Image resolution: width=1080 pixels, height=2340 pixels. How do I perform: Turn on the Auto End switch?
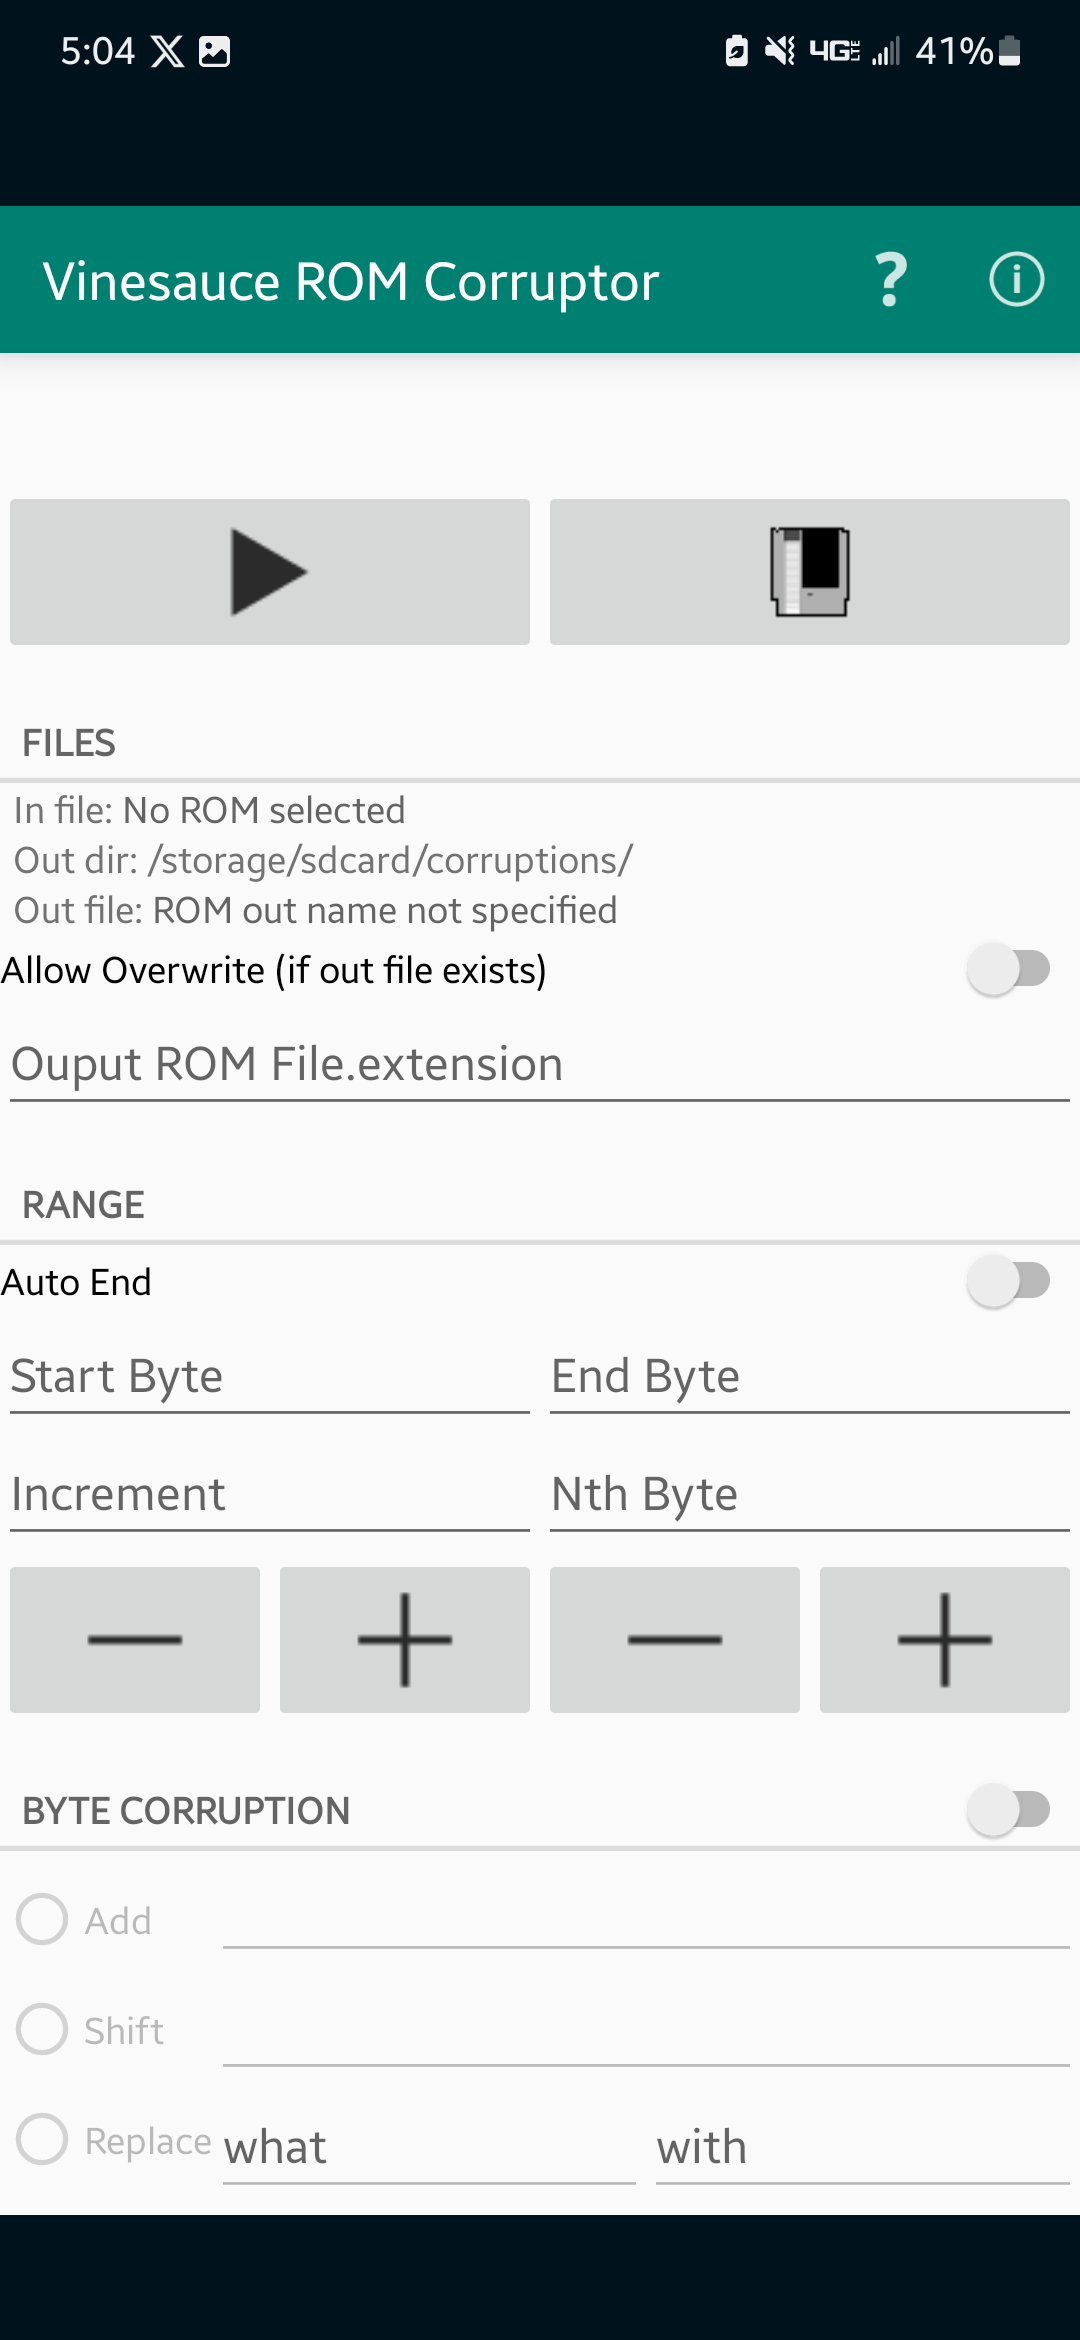click(1008, 1281)
